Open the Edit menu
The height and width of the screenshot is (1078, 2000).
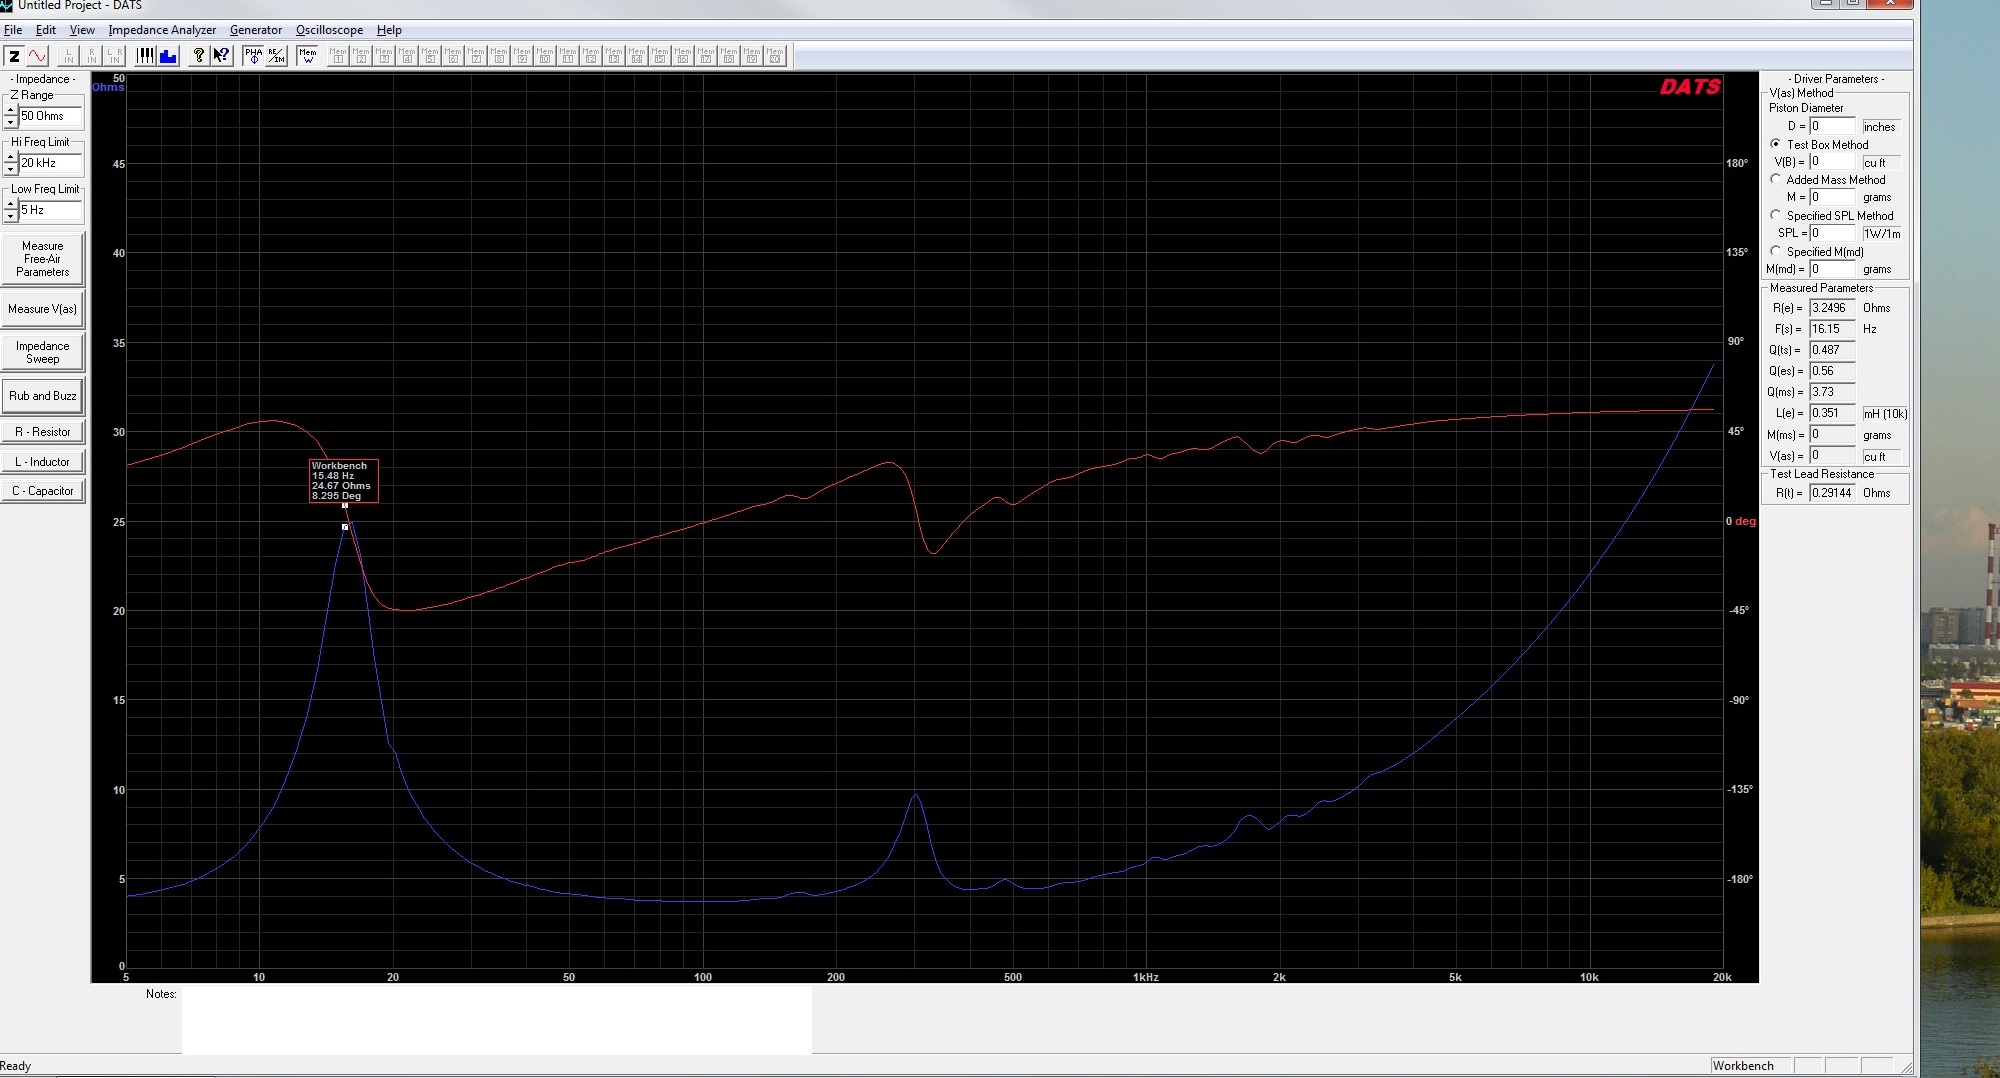click(46, 30)
